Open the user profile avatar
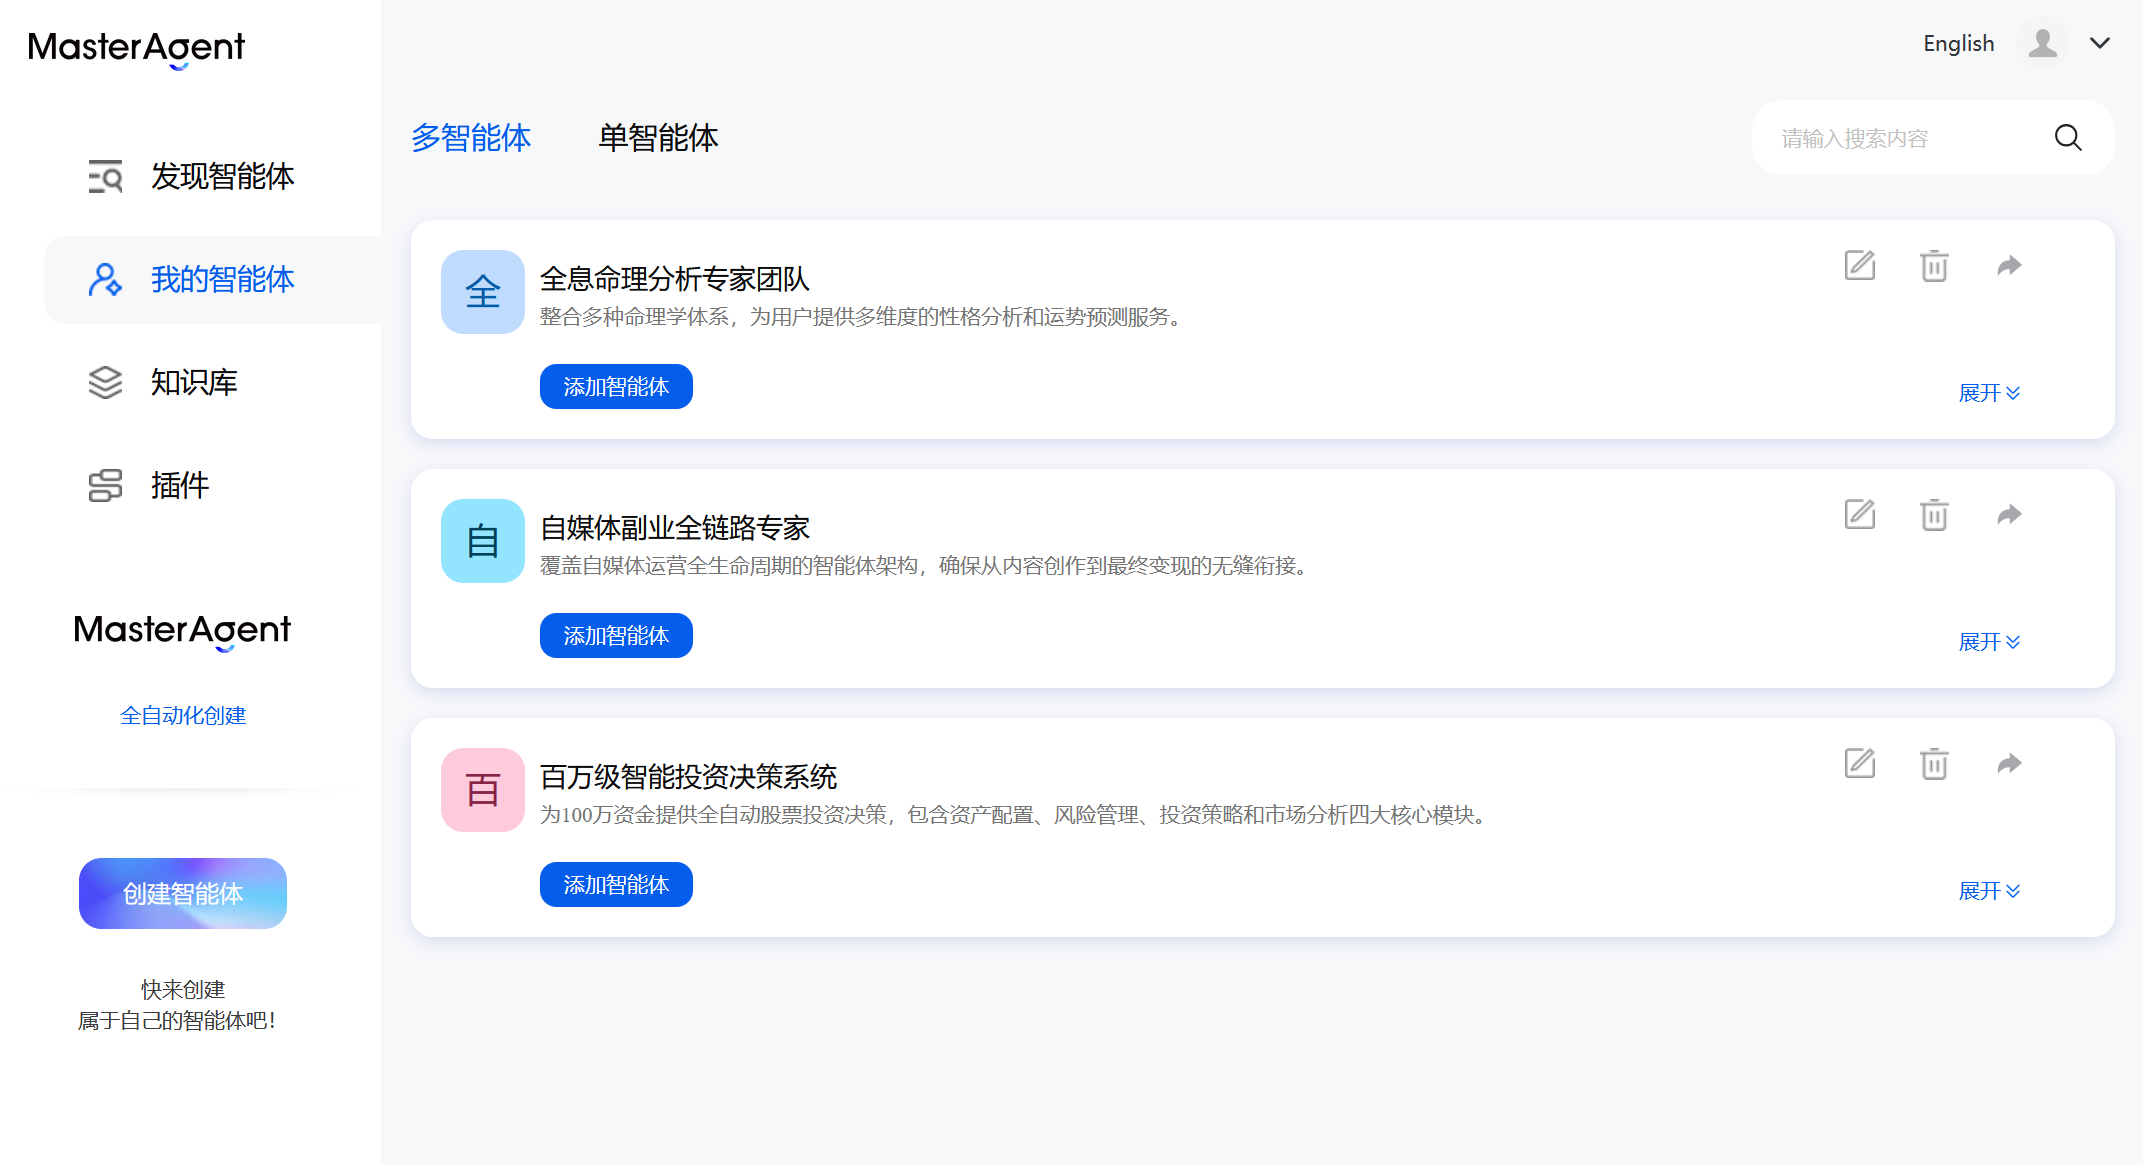Viewport: 2143px width, 1165px height. [2042, 43]
